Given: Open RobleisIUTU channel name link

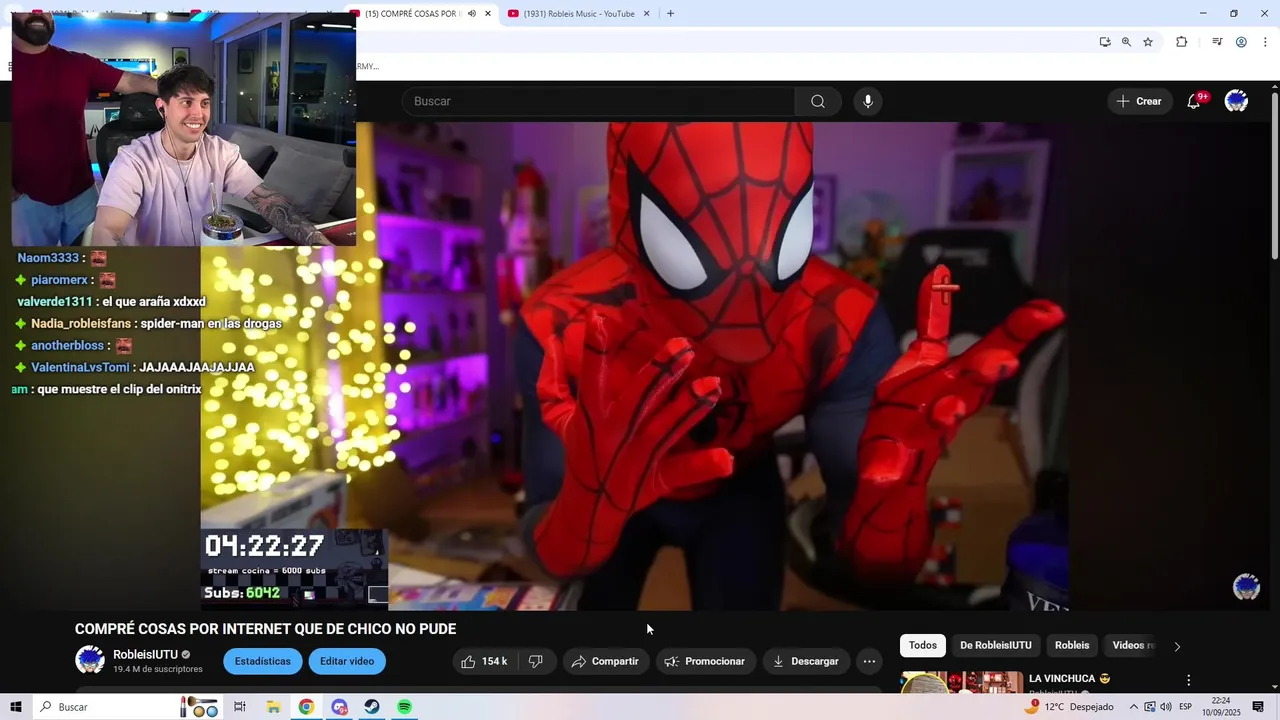Looking at the screenshot, I should [x=145, y=654].
